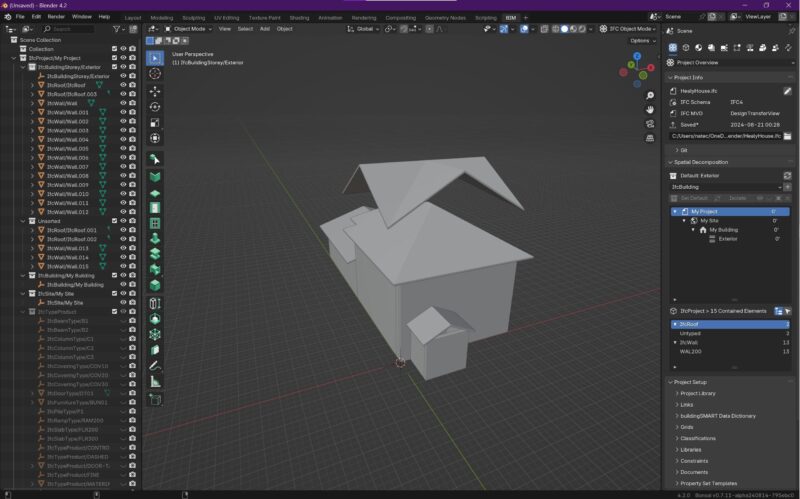Click the pan hand gizmo in the viewport

click(649, 108)
